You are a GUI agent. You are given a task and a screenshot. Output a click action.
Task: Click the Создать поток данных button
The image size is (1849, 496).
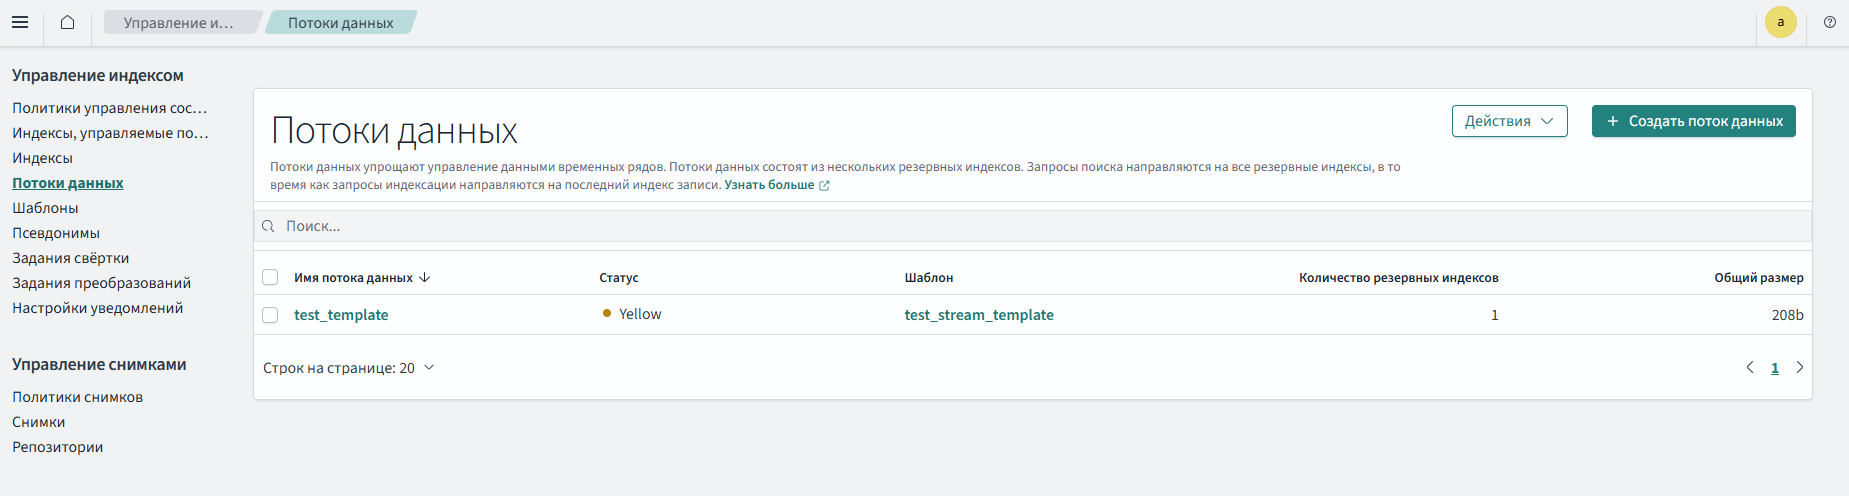click(1693, 121)
